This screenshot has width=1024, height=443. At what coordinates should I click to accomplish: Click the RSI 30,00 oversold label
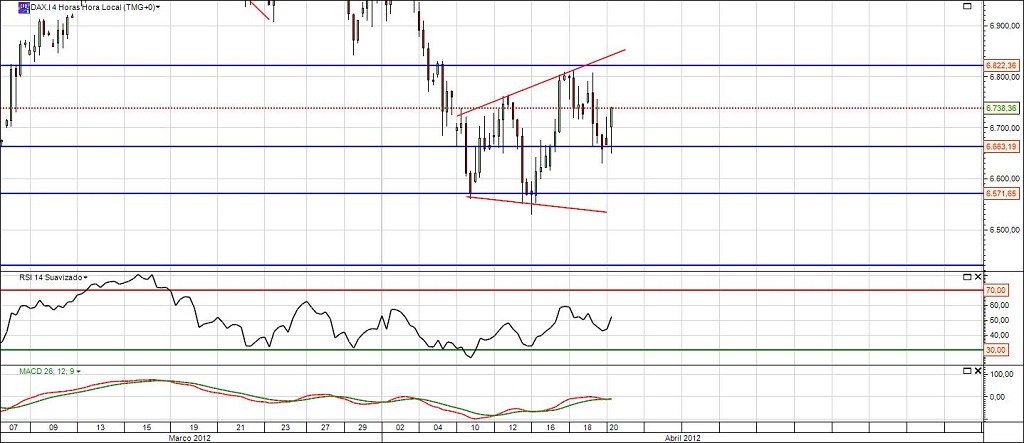(x=996, y=350)
